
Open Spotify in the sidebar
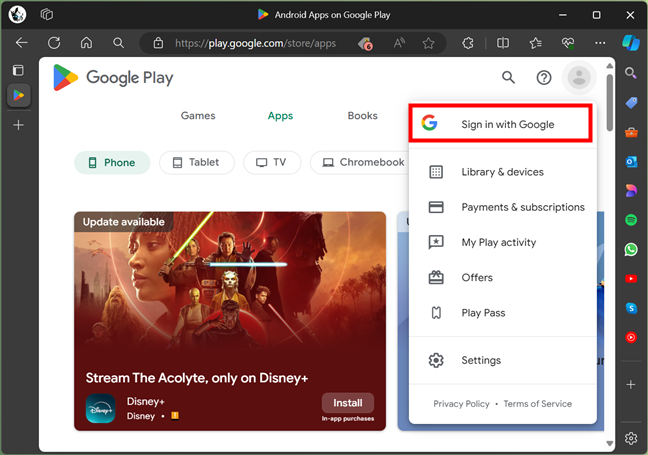631,220
